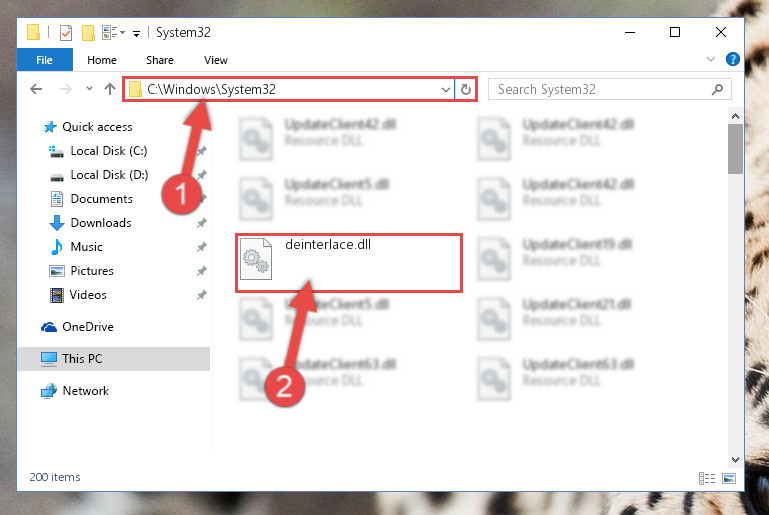Unpin Downloads from Quick access
The width and height of the screenshot is (769, 515).
tap(202, 223)
